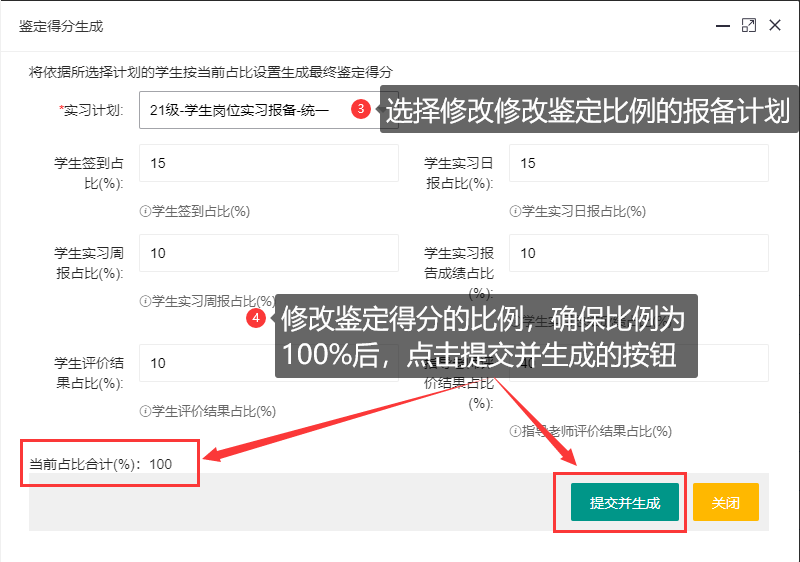Close the dialog with the X icon
The height and width of the screenshot is (562, 800).
(774, 26)
